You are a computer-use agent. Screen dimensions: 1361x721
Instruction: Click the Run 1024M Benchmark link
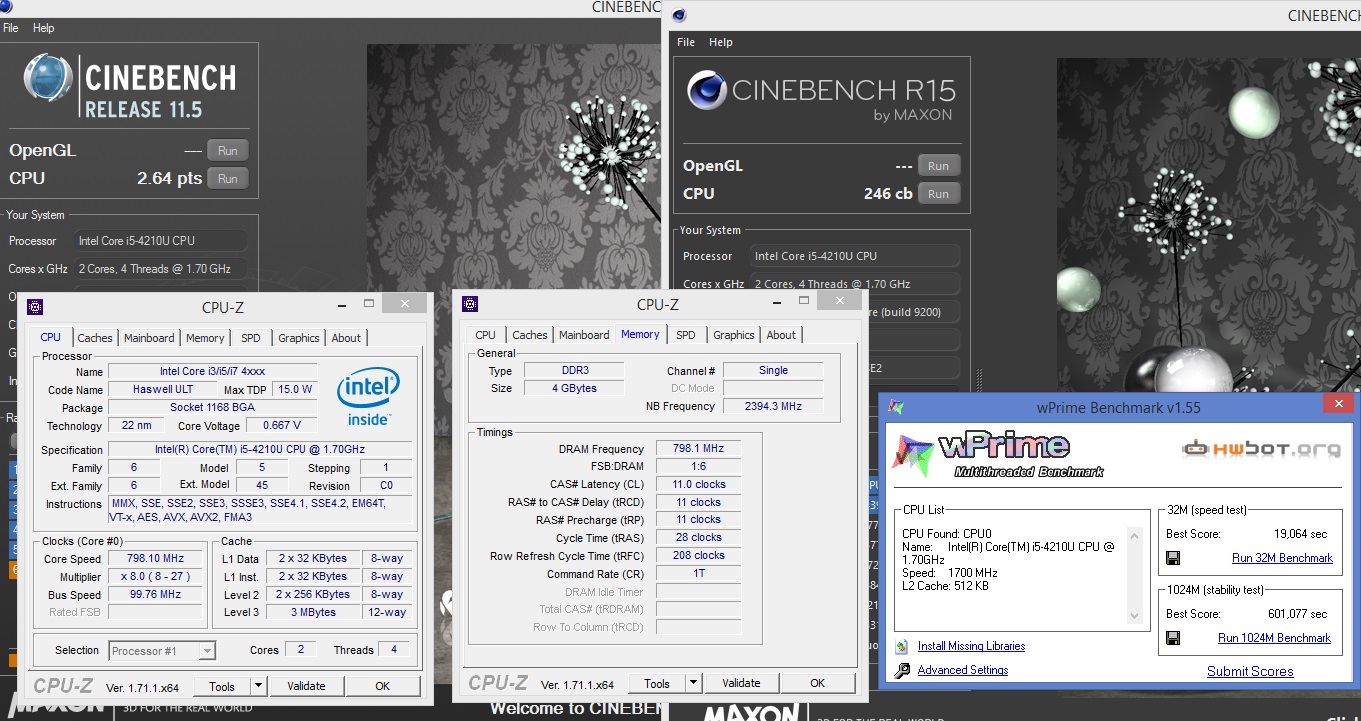[1274, 638]
